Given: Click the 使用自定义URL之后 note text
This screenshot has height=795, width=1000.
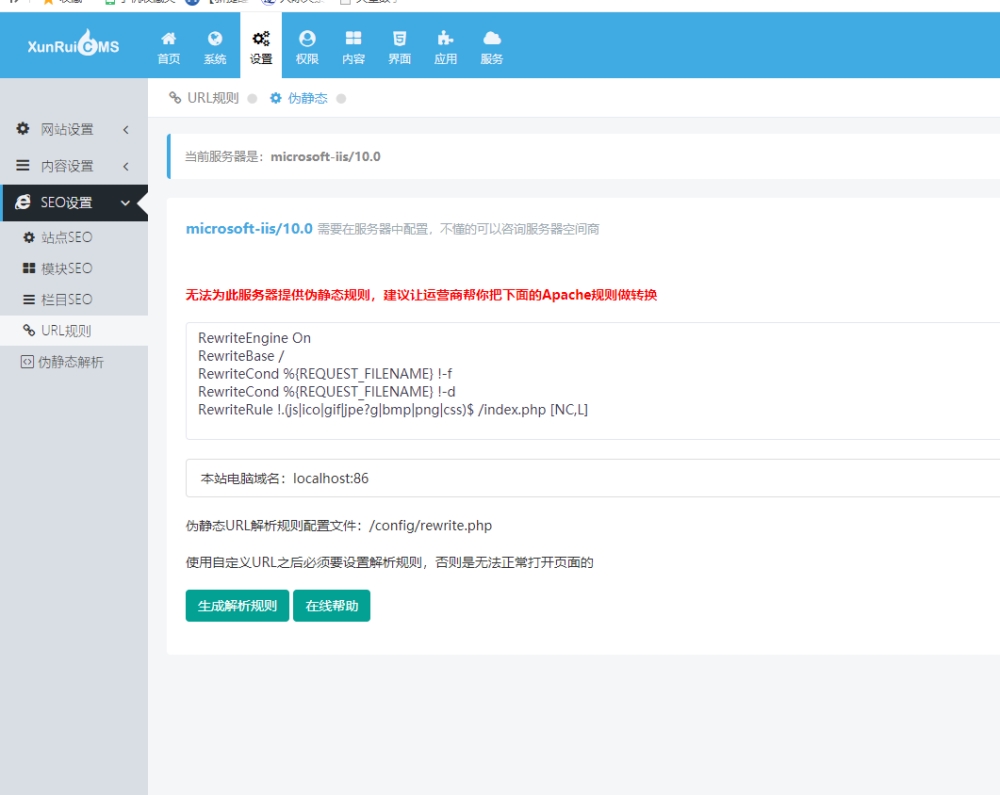Looking at the screenshot, I should pyautogui.click(x=390, y=562).
